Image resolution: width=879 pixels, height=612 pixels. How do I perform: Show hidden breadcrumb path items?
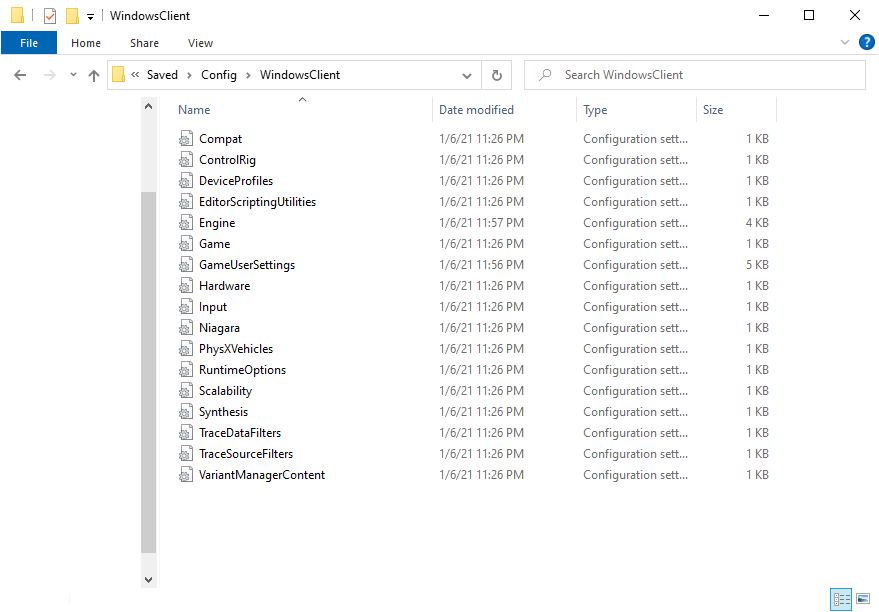[x=135, y=75]
